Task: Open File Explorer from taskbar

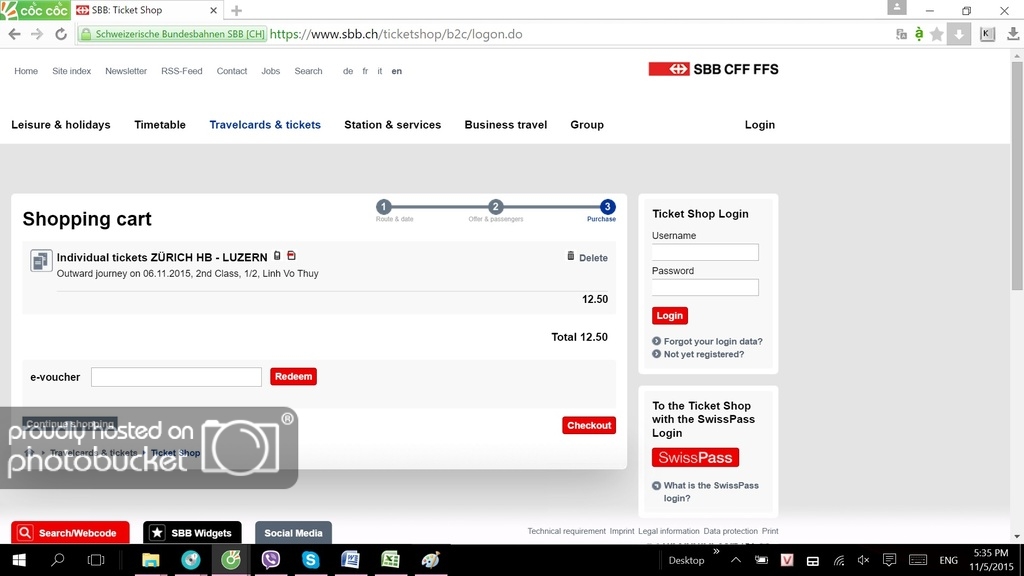Action: click(151, 560)
